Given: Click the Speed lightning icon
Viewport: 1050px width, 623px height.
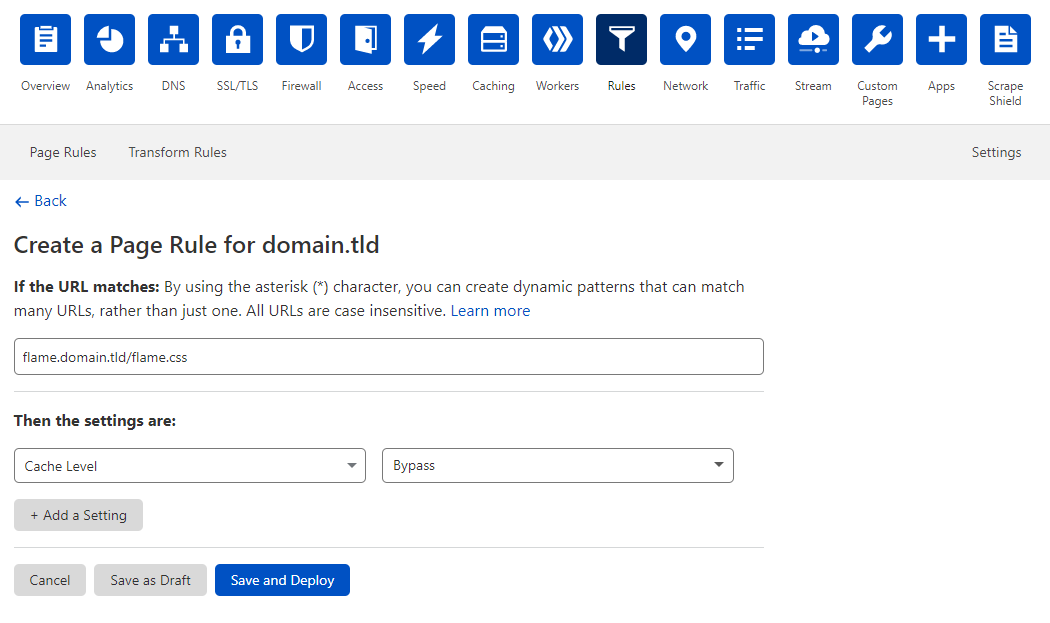Looking at the screenshot, I should click(x=429, y=39).
